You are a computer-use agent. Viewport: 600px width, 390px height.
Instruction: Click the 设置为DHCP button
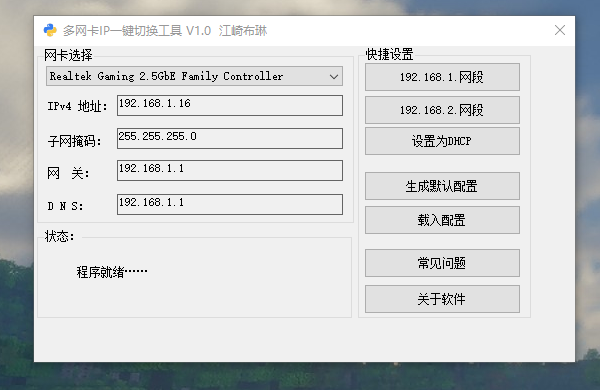(442, 141)
